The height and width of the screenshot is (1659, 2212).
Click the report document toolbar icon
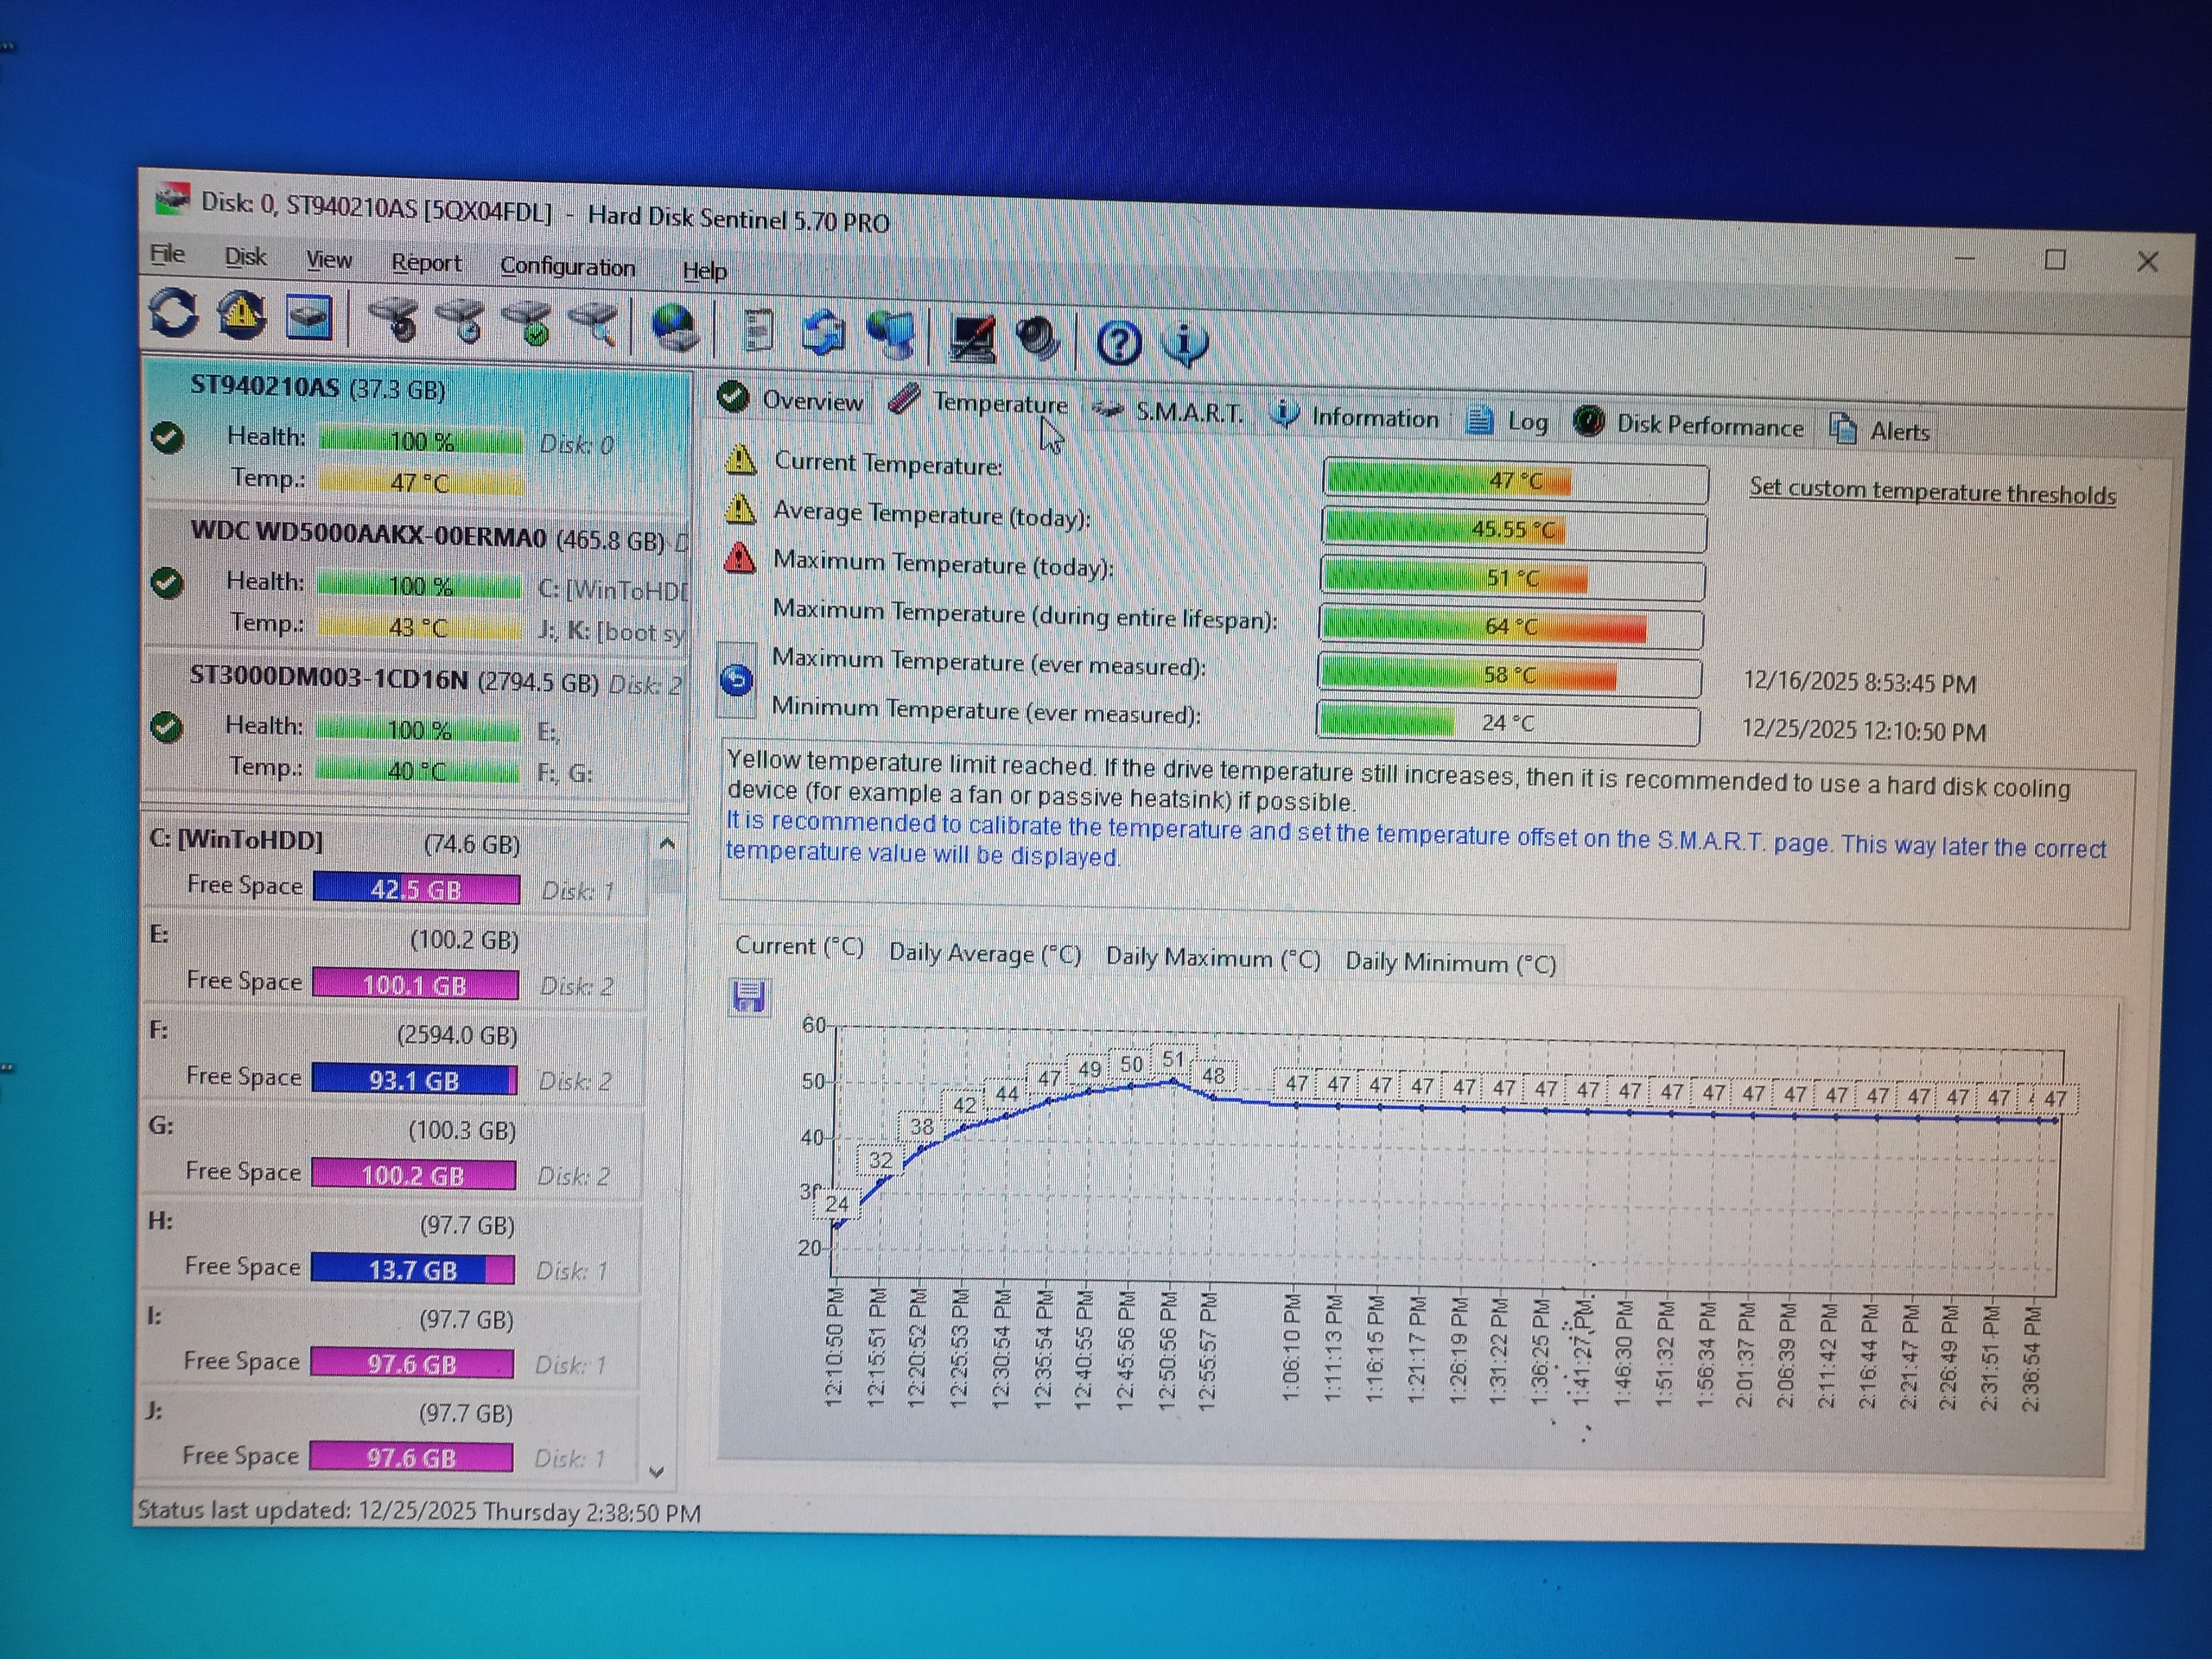(x=758, y=331)
